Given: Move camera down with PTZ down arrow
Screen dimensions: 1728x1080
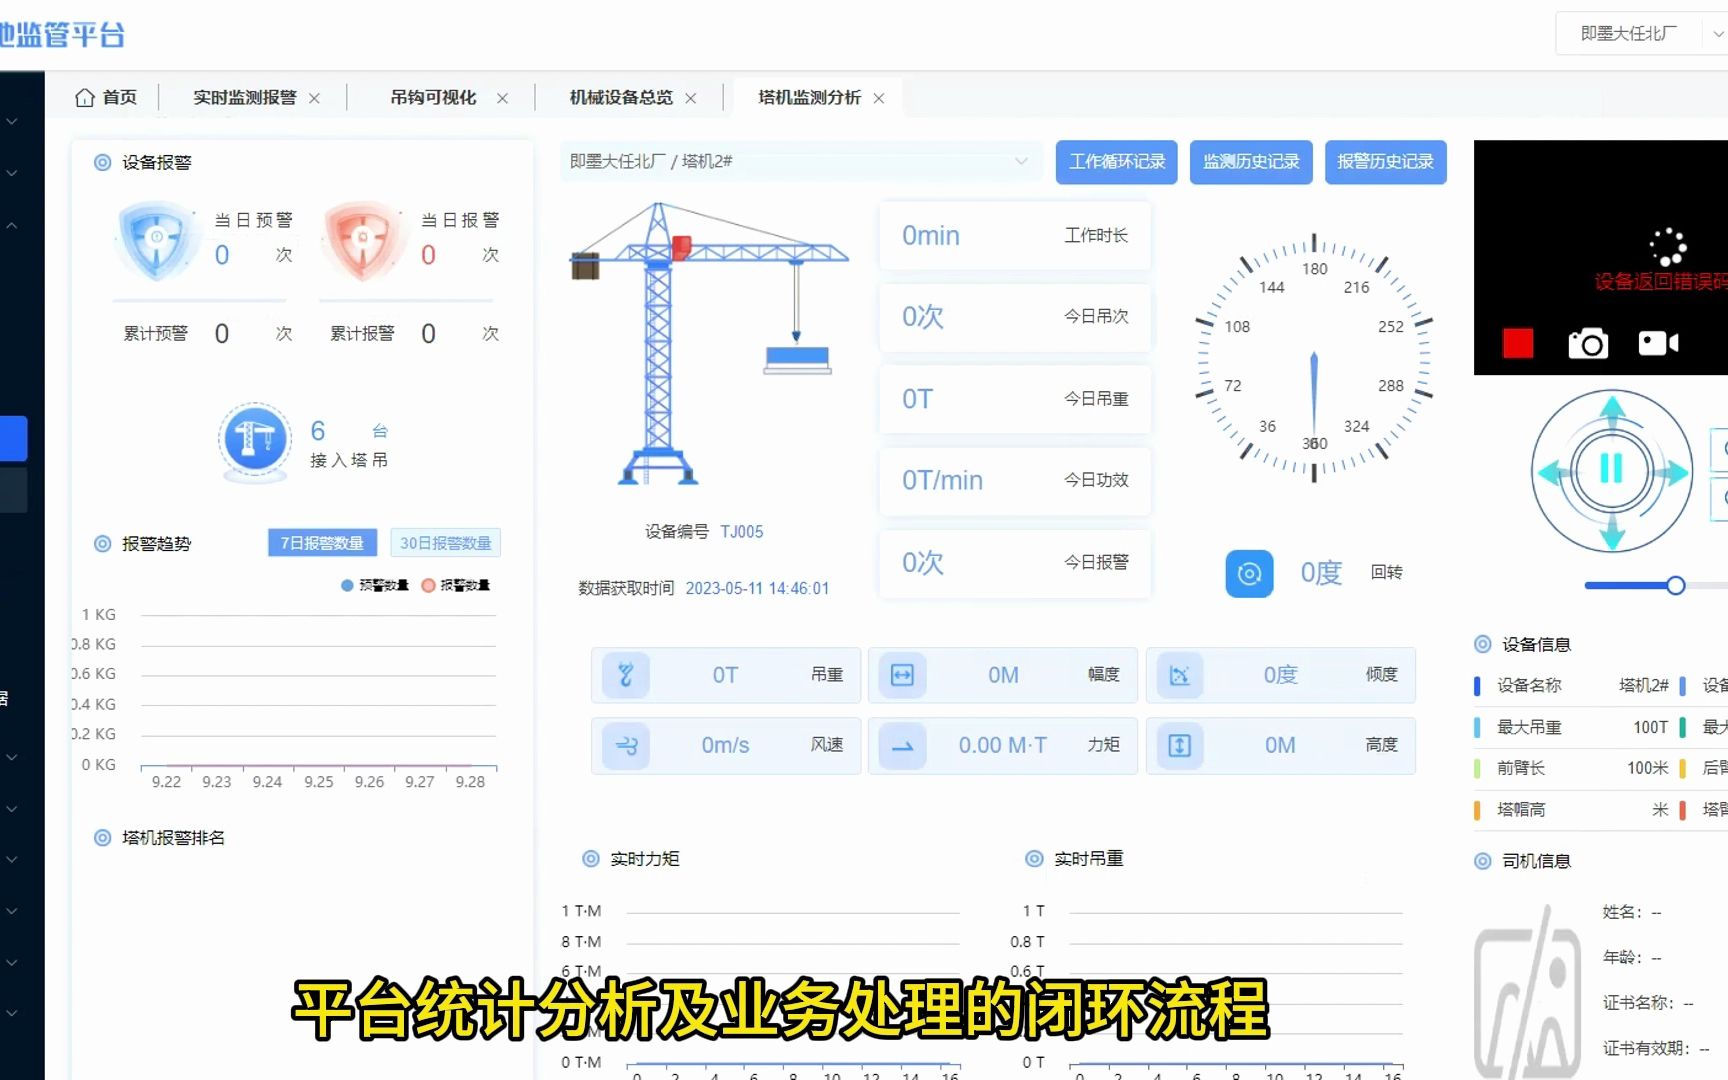Looking at the screenshot, I should [x=1612, y=533].
